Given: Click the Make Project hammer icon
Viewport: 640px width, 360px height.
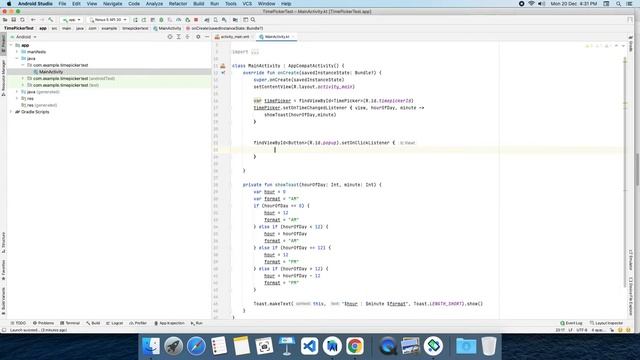Looking at the screenshot, I should (51, 20).
